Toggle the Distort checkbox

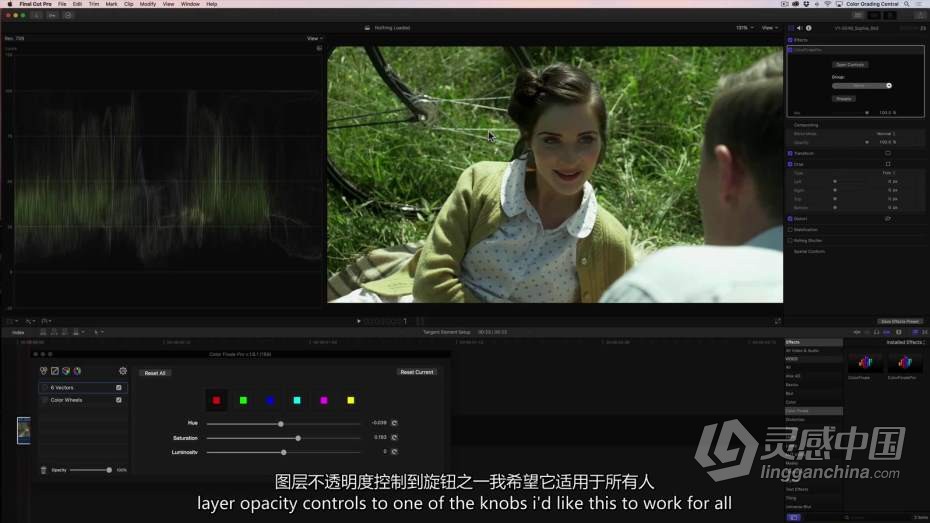[x=790, y=219]
